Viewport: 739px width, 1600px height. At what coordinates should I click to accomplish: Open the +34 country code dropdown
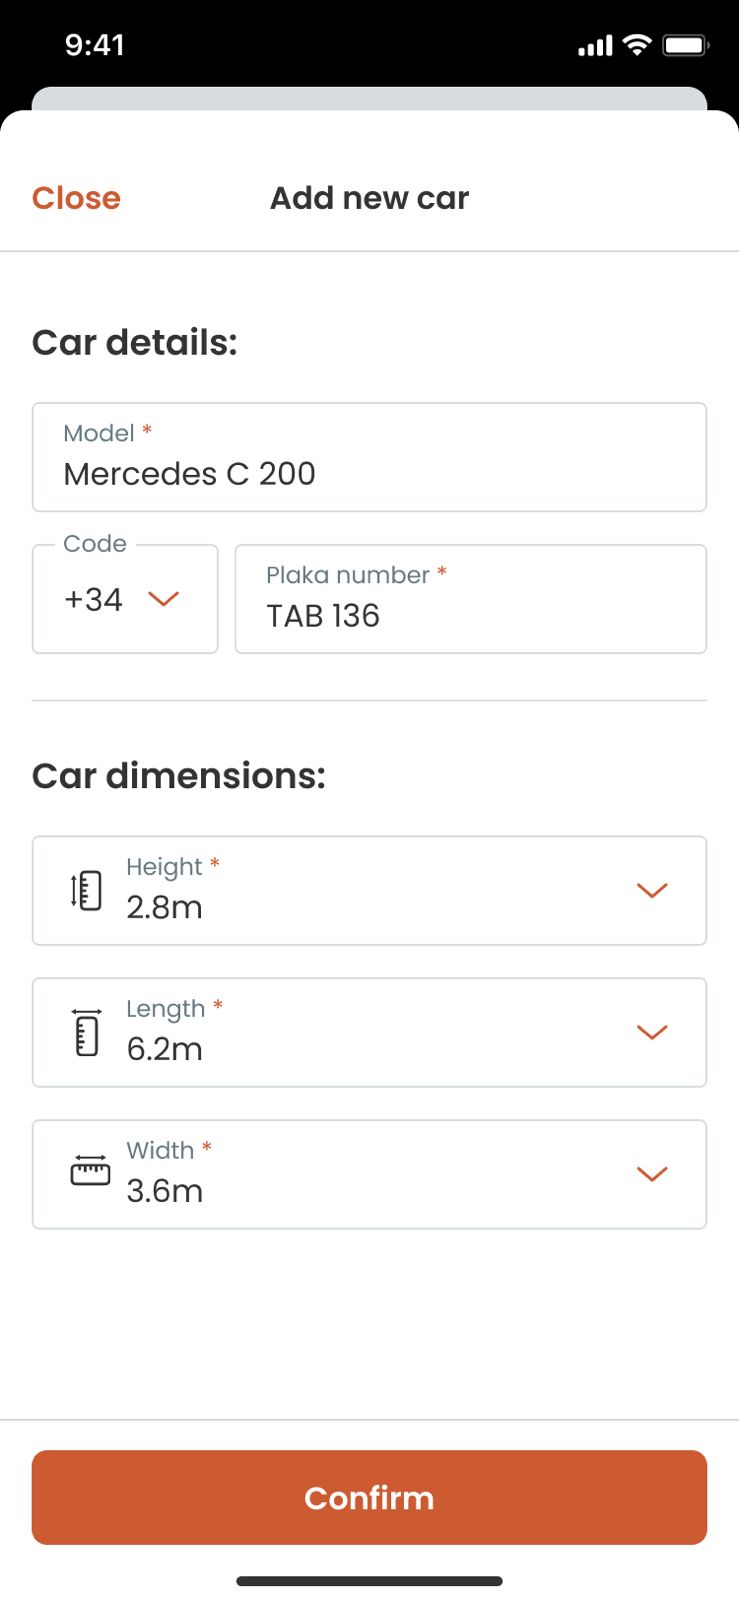pos(124,599)
